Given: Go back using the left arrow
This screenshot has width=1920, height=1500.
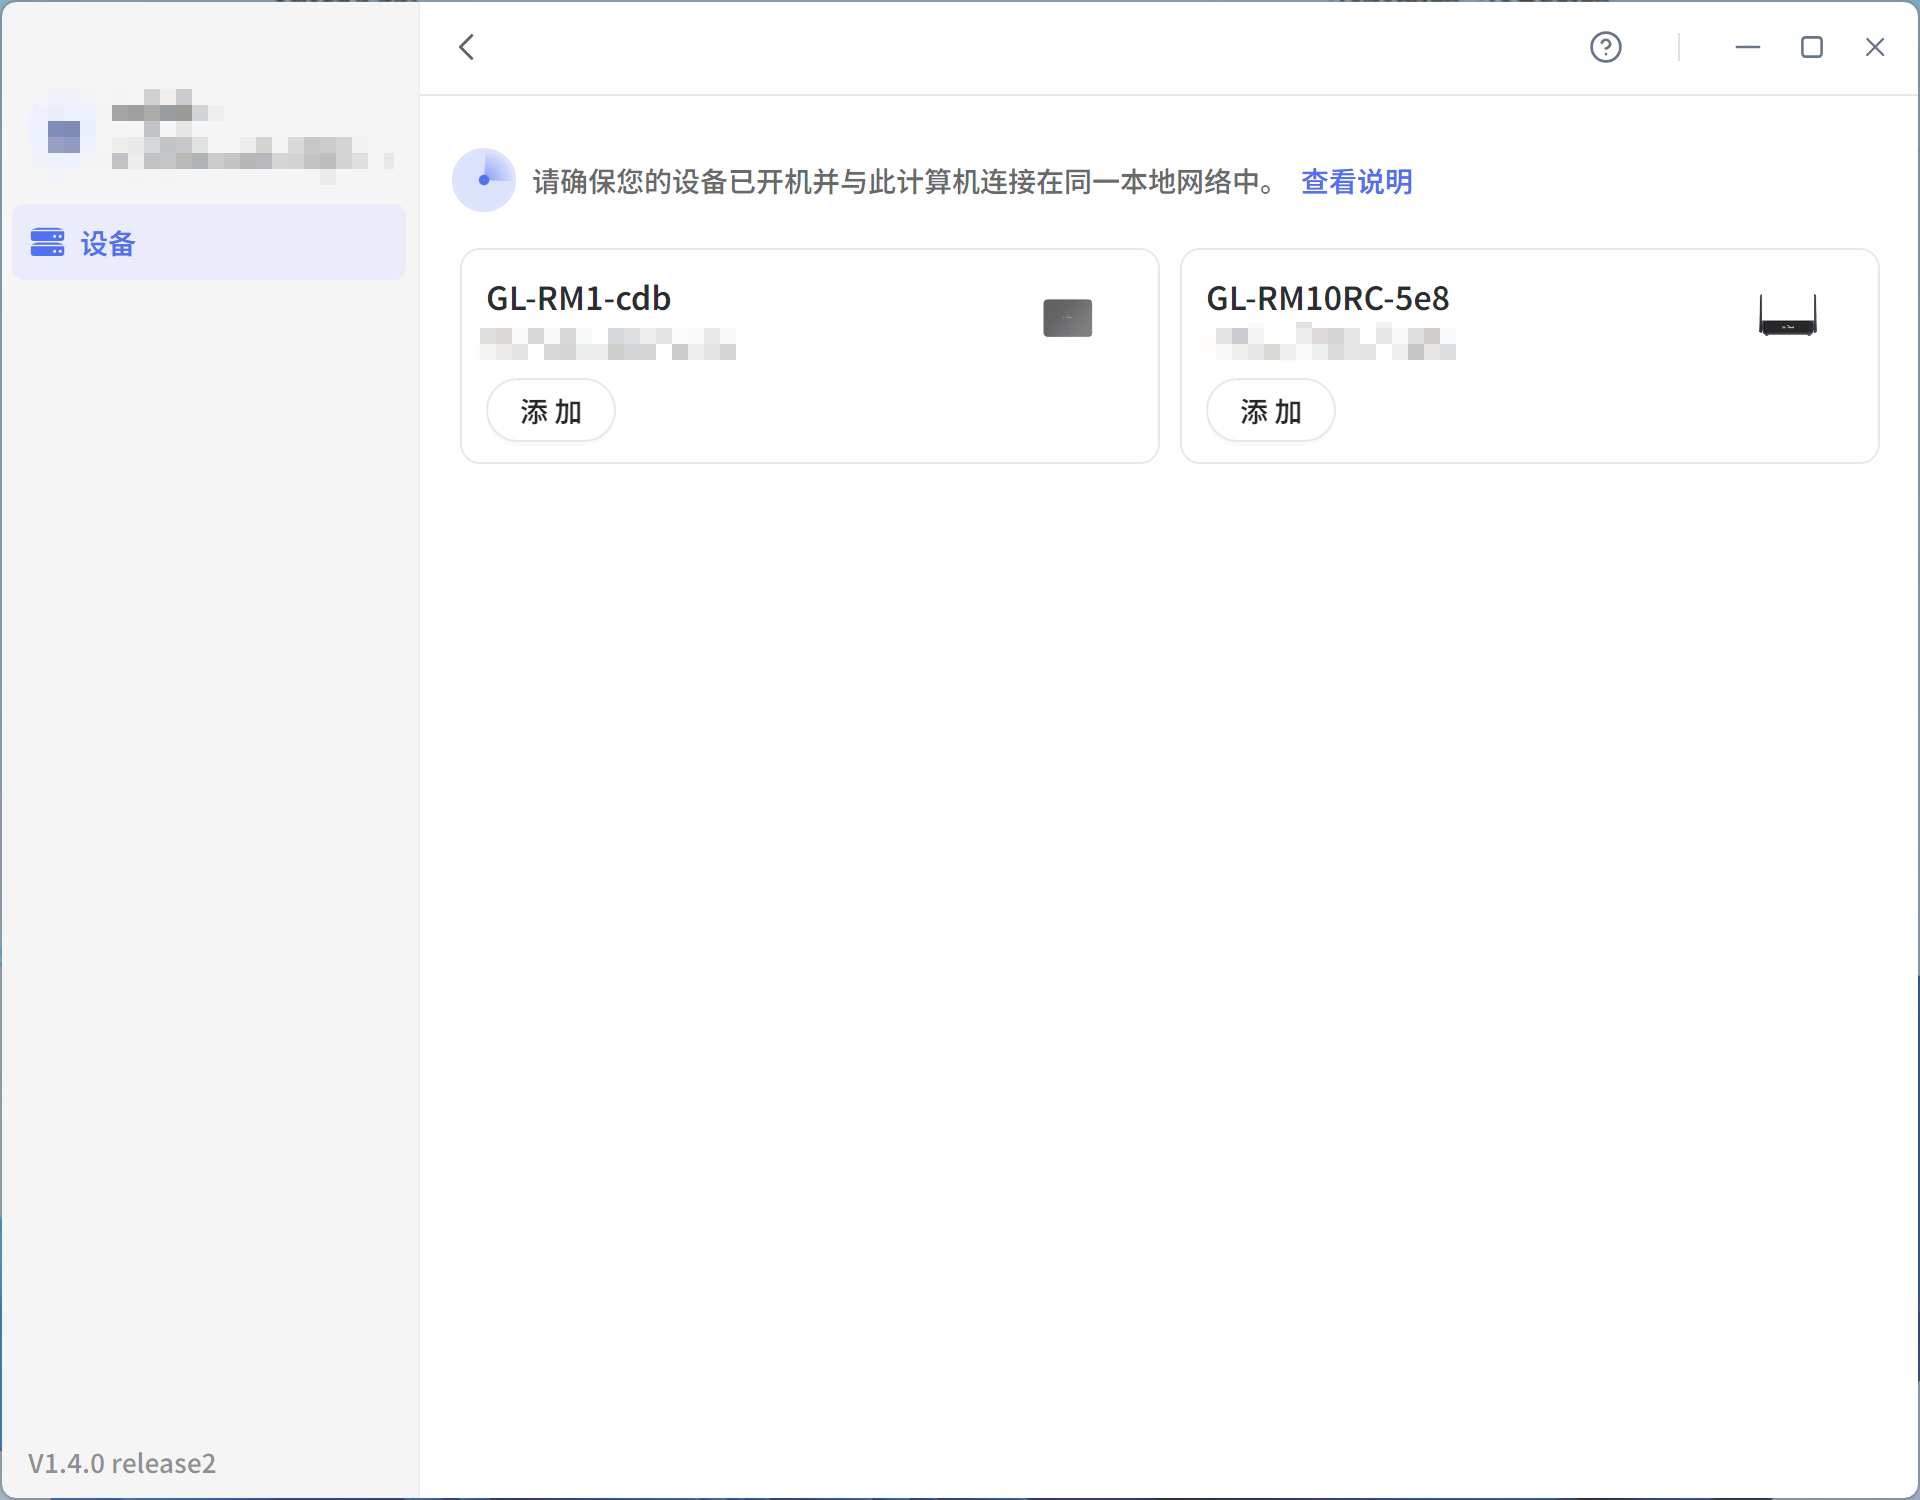Looking at the screenshot, I should click(466, 47).
